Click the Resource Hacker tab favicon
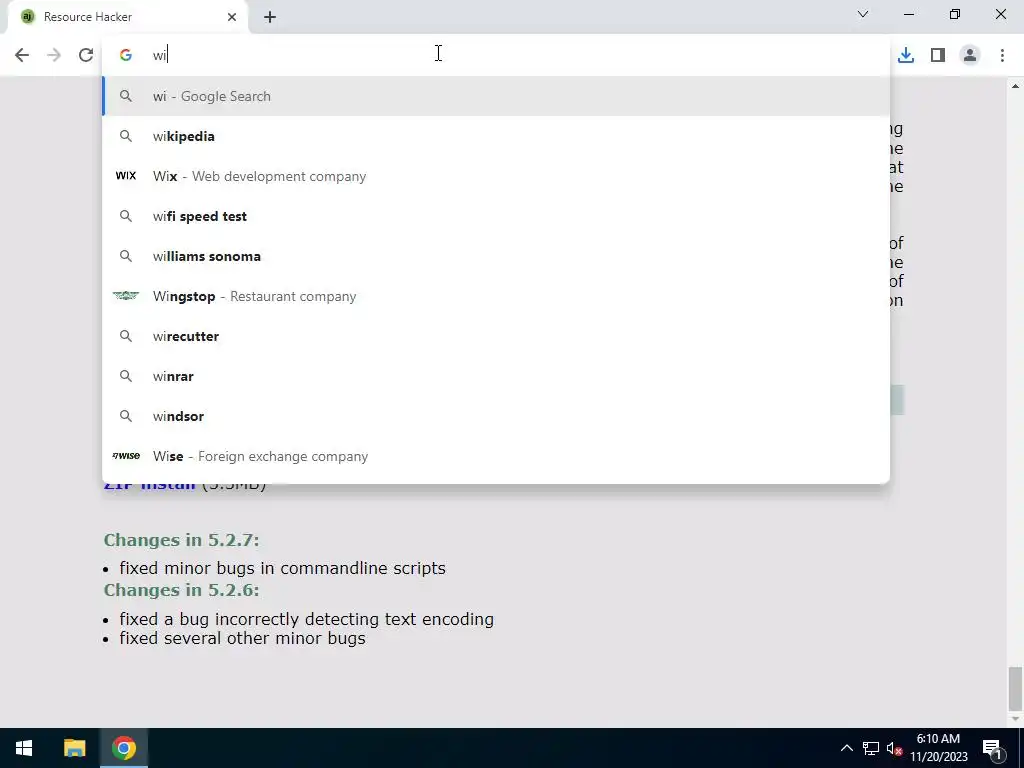1024x768 pixels. [27, 17]
